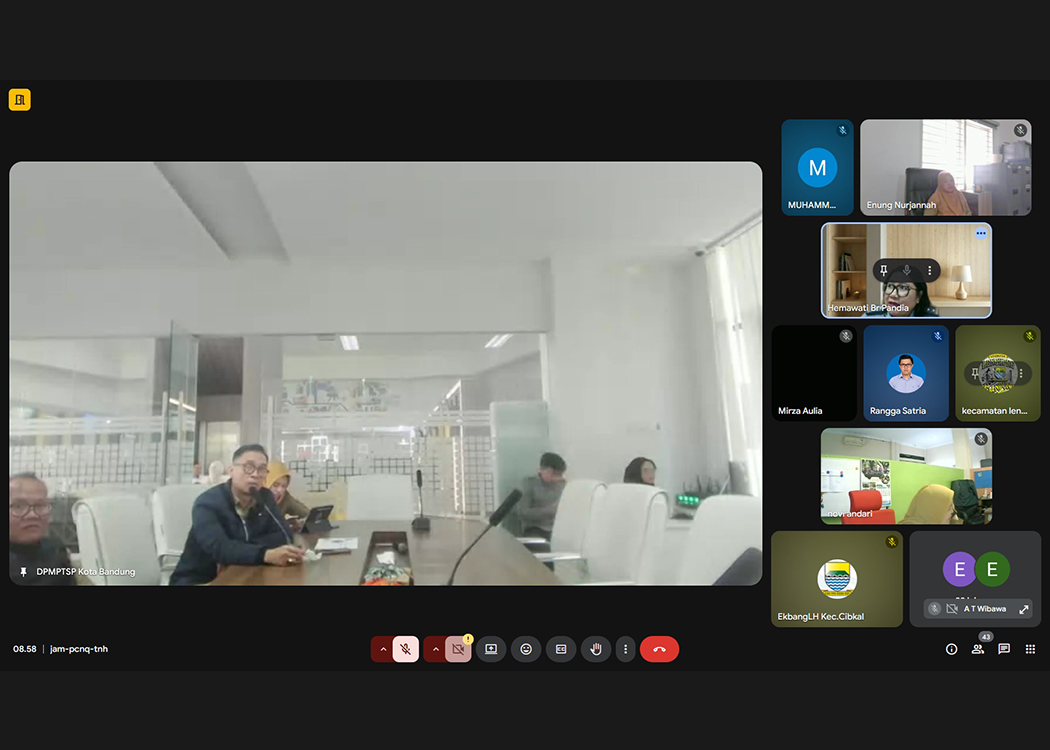
Task: Raise your hand in the meeting
Action: point(596,649)
